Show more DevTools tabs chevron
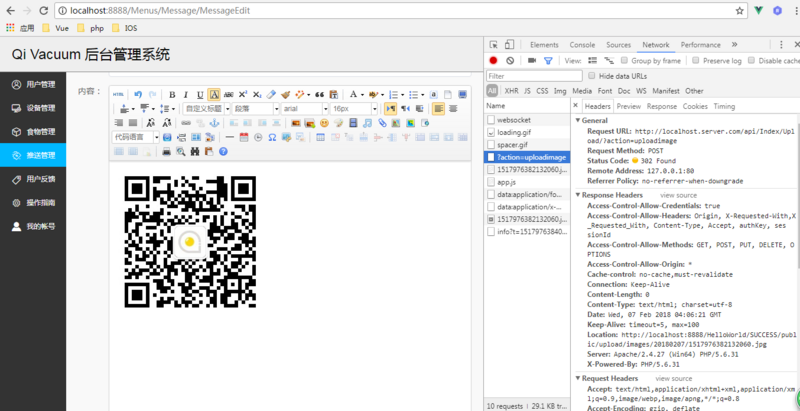800x411 pixels. (734, 45)
